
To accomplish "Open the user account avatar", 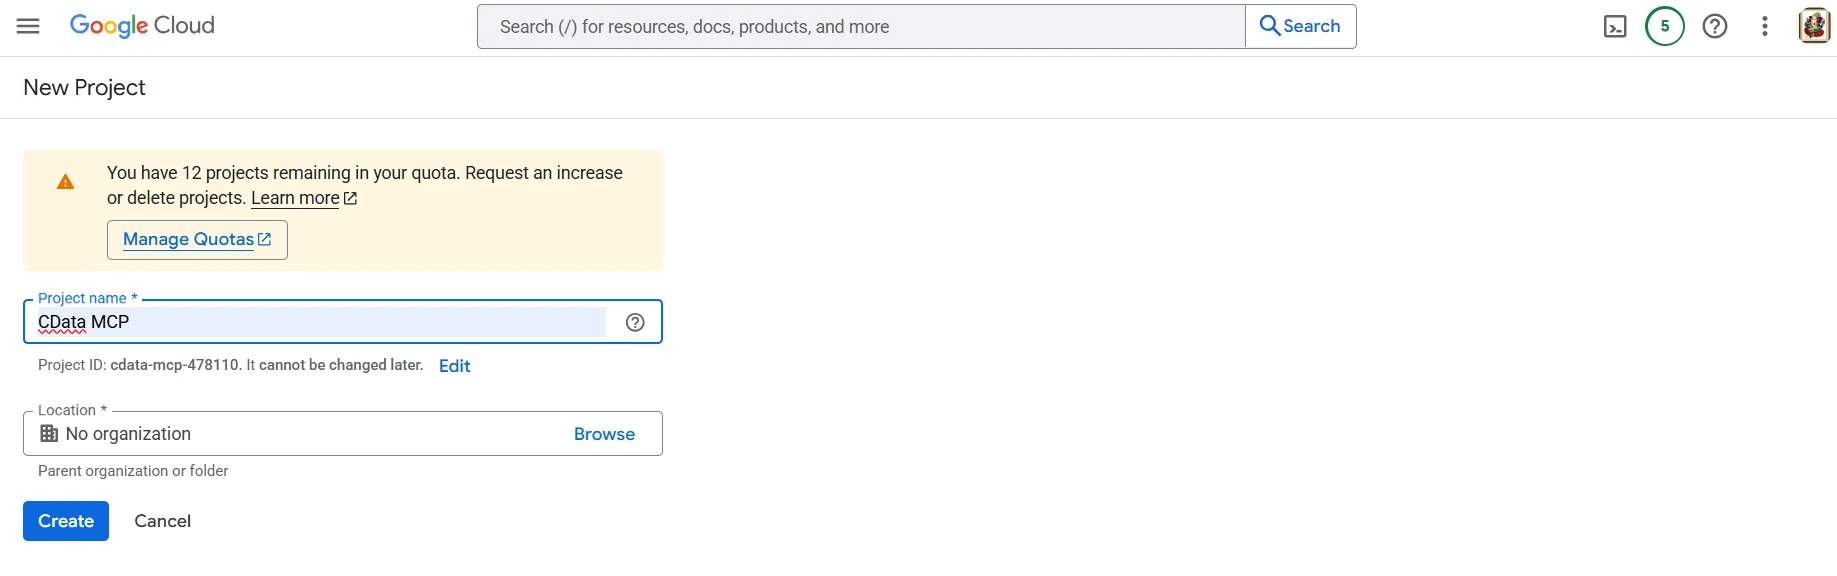I will coord(1814,26).
